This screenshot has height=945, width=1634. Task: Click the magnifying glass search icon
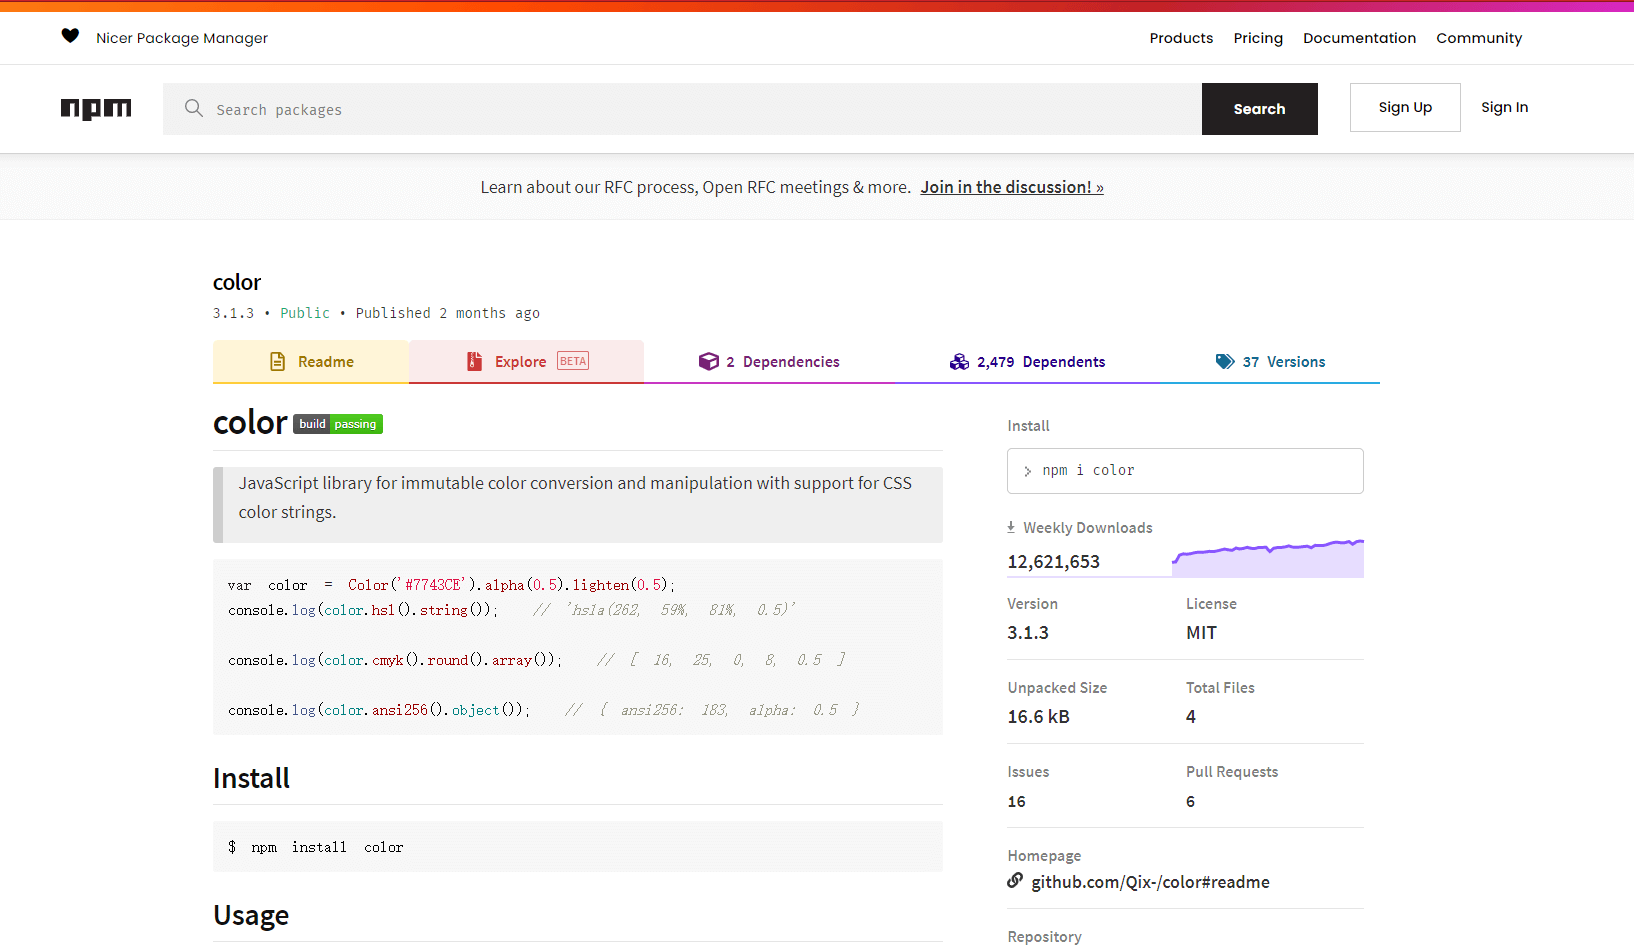point(194,108)
